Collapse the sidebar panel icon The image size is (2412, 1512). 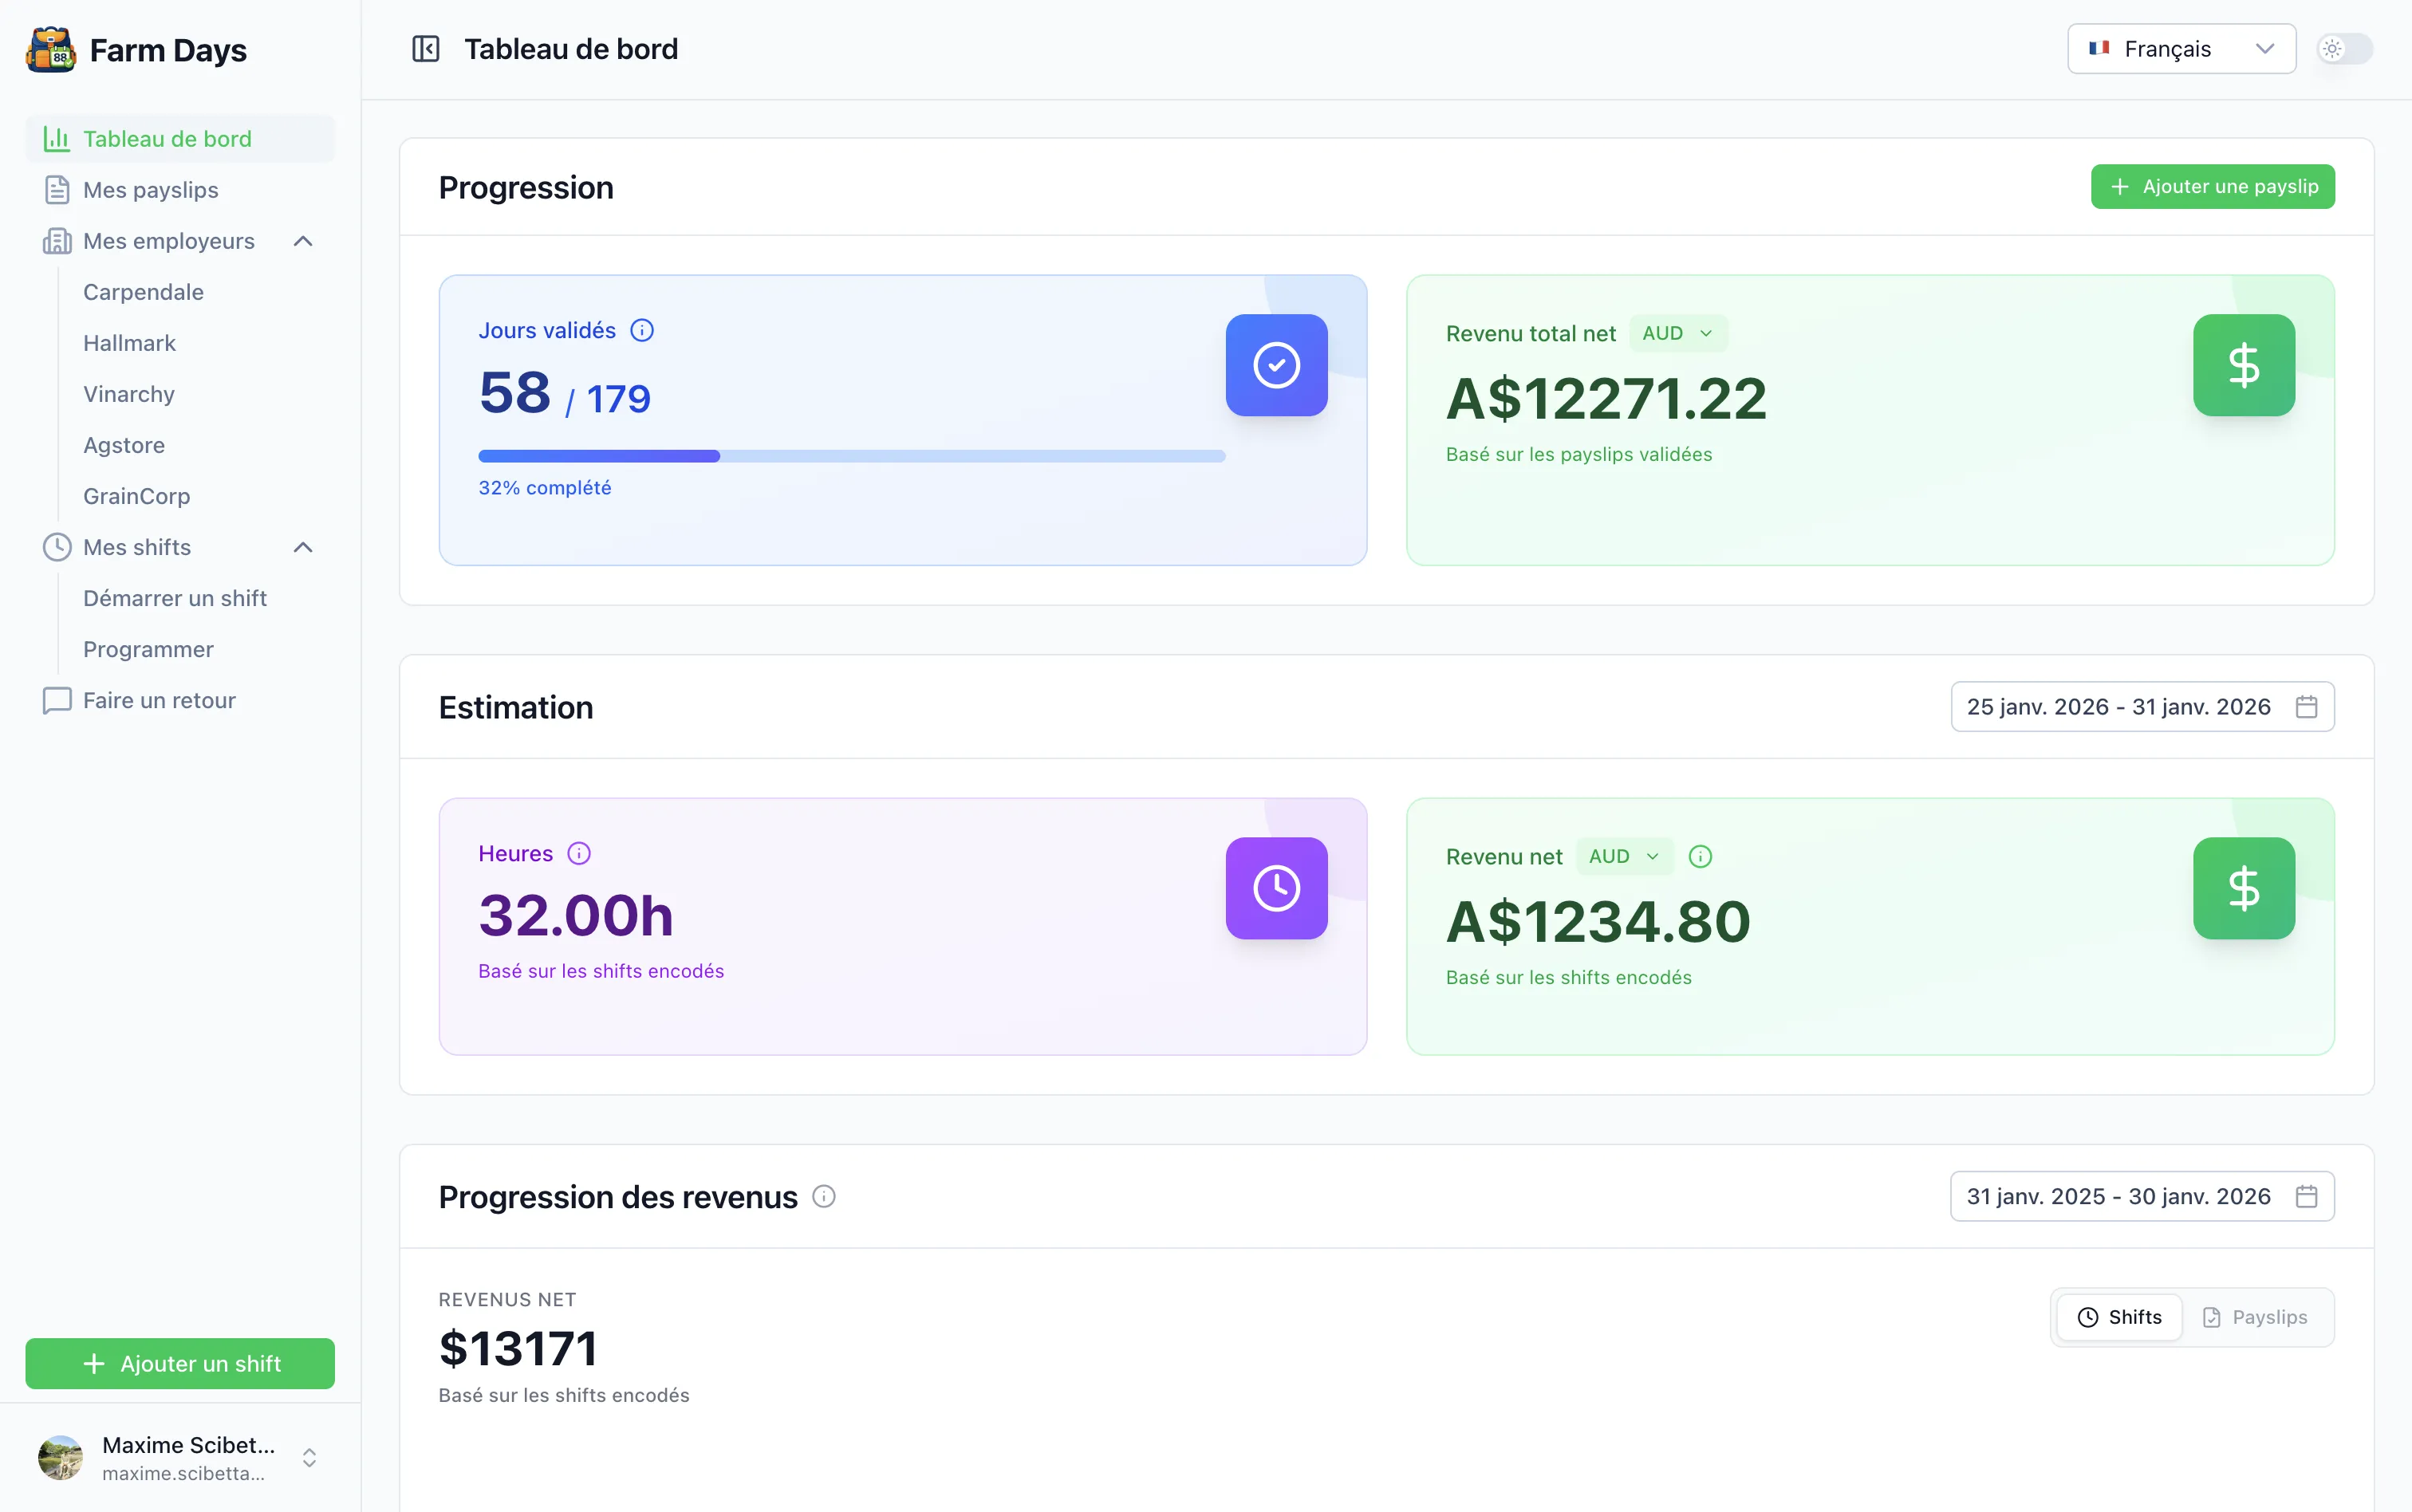426,49
